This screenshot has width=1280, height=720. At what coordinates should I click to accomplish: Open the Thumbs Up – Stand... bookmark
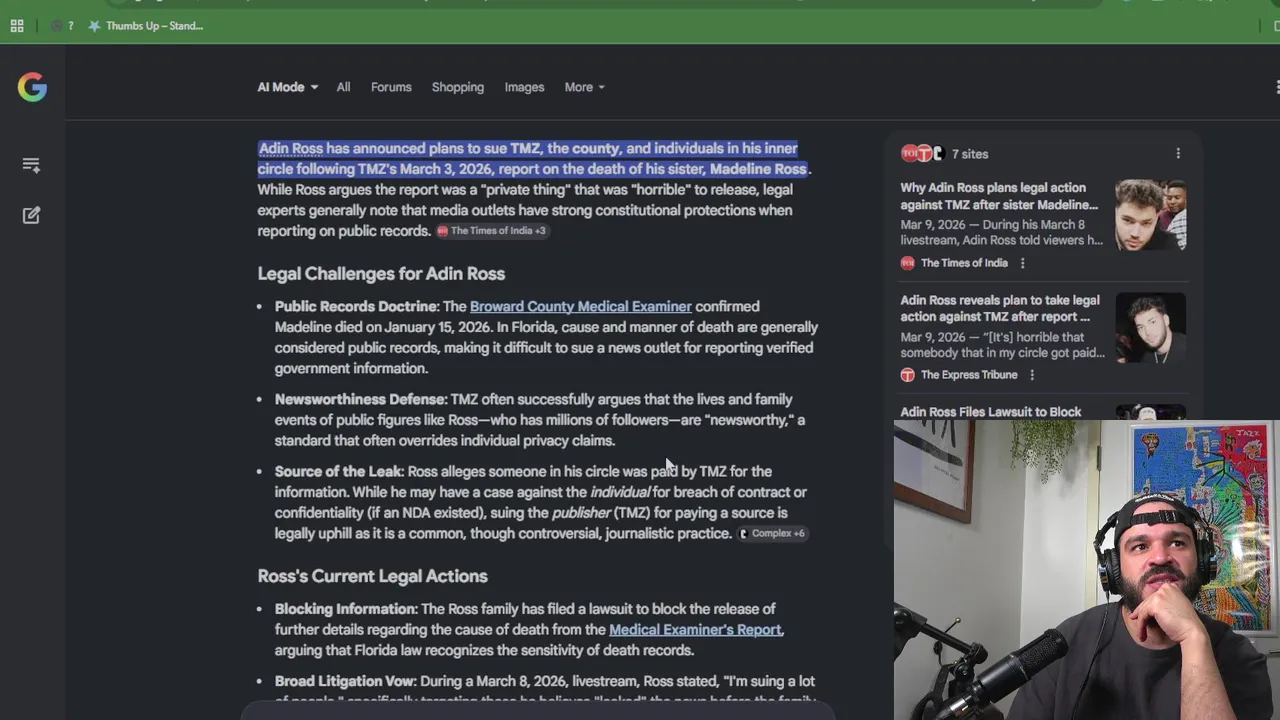[146, 26]
